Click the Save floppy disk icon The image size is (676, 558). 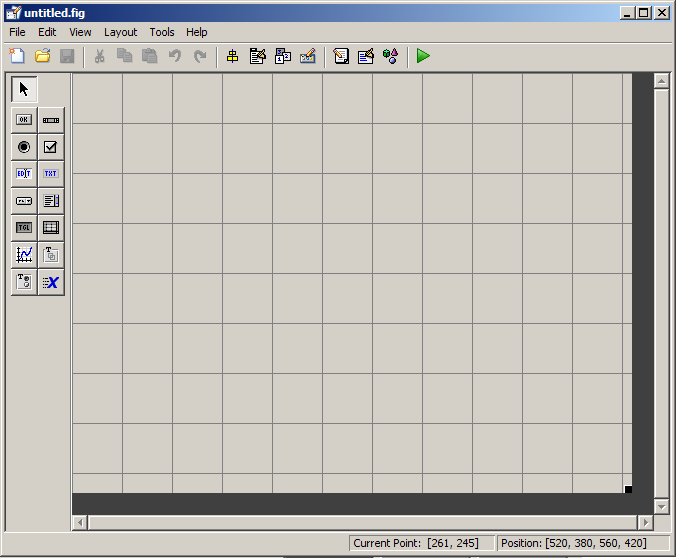[67, 56]
